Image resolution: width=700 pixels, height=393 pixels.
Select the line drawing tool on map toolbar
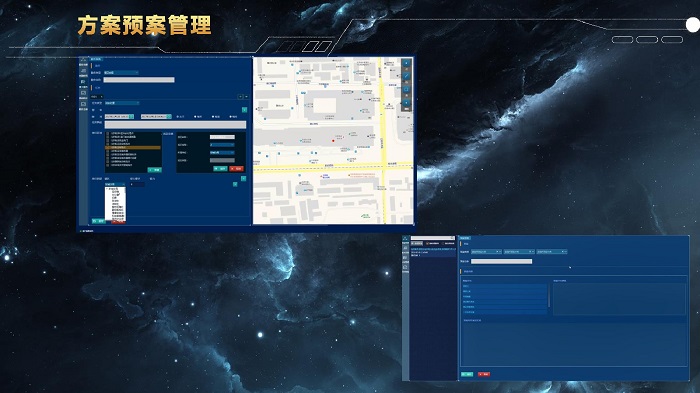406,76
